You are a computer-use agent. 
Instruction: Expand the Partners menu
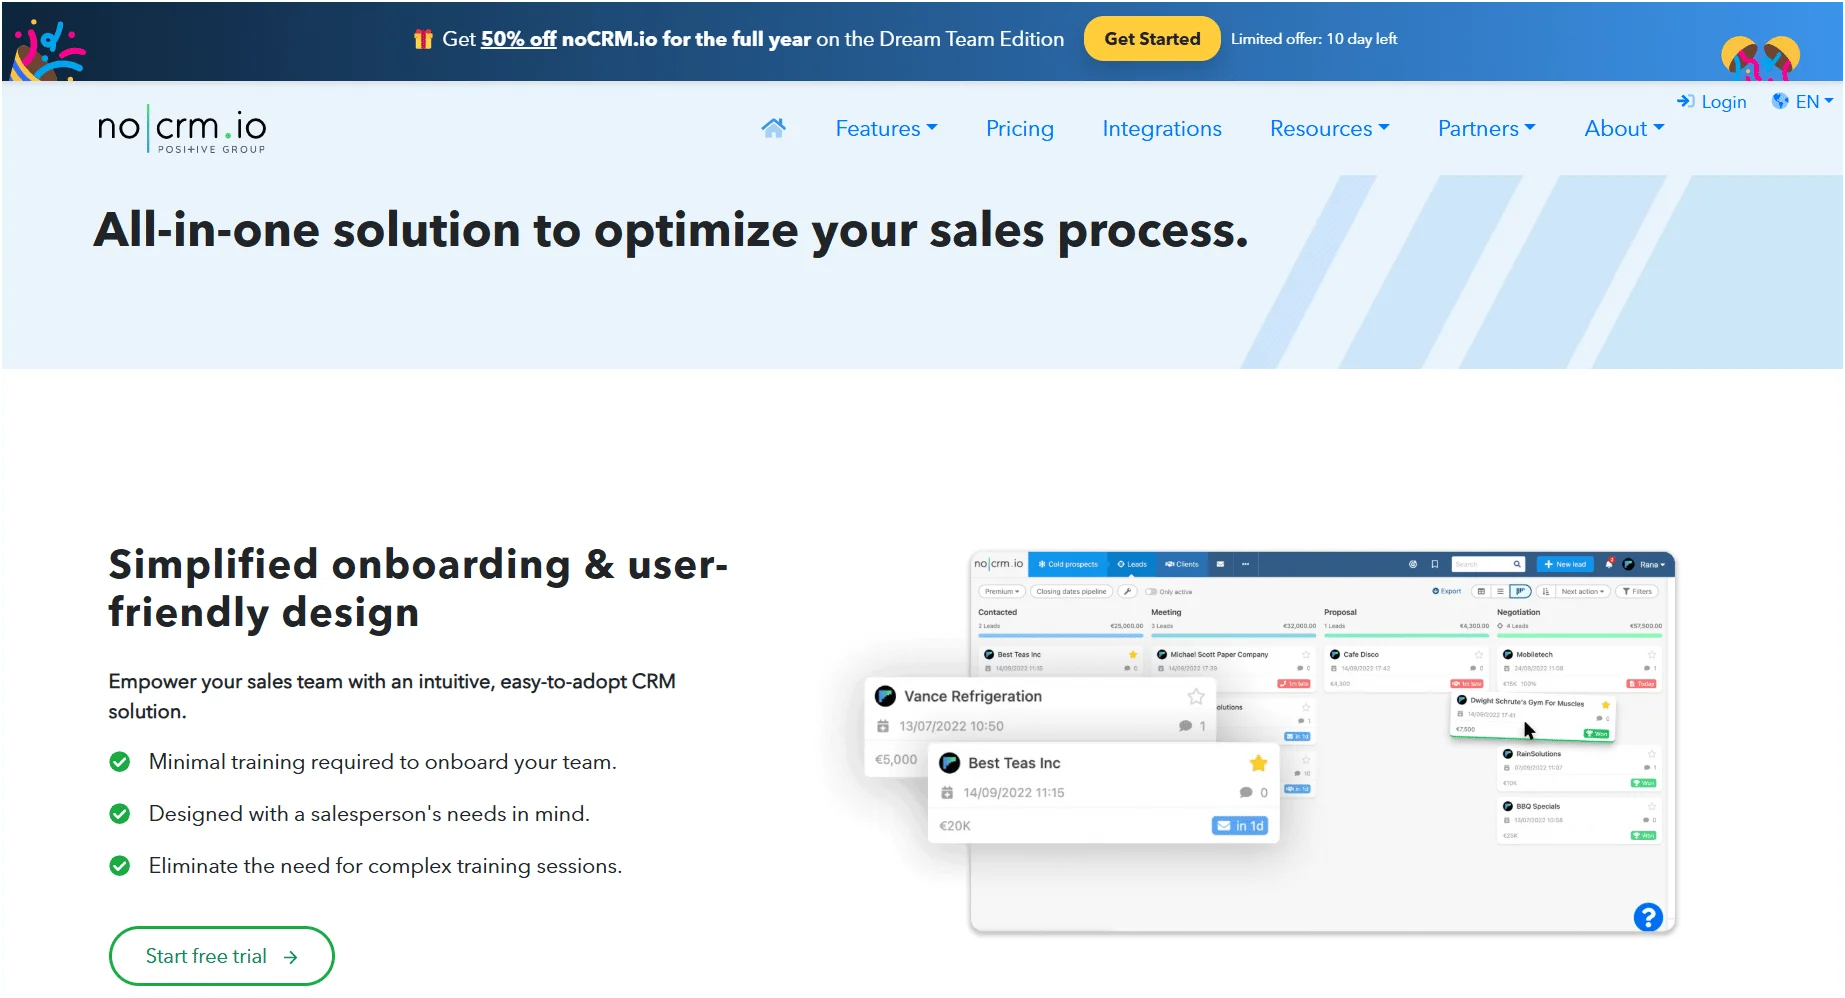[x=1486, y=128]
